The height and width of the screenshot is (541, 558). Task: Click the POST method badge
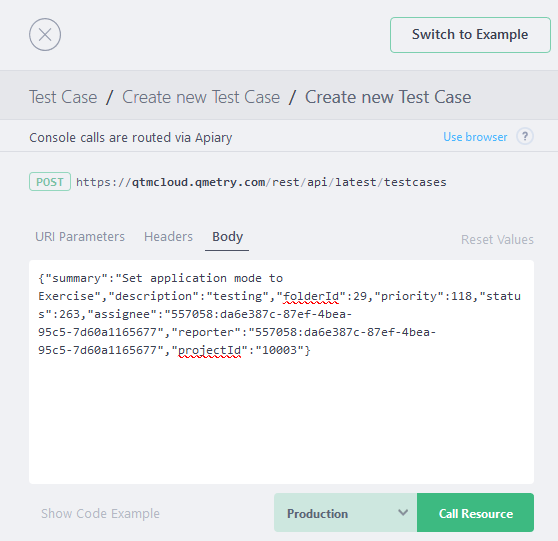pos(50,182)
